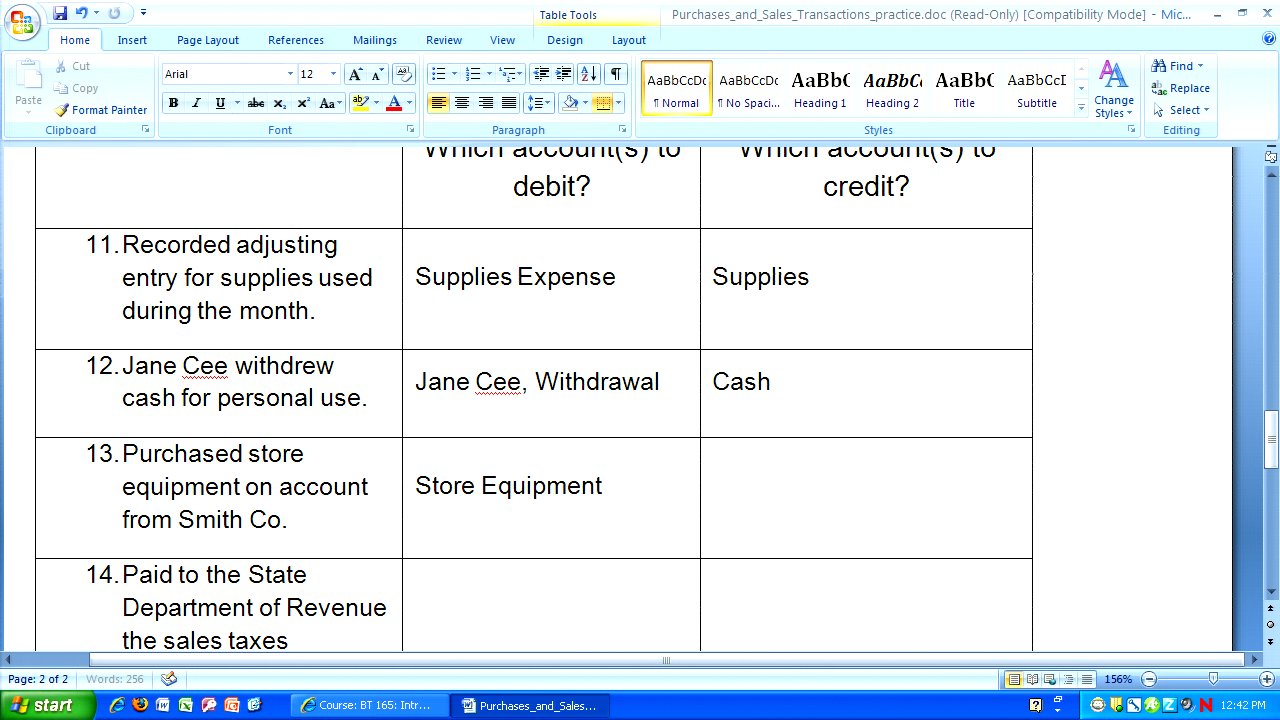Image resolution: width=1280 pixels, height=720 pixels.
Task: Adjust the zoom slider in status bar
Action: (1213, 679)
